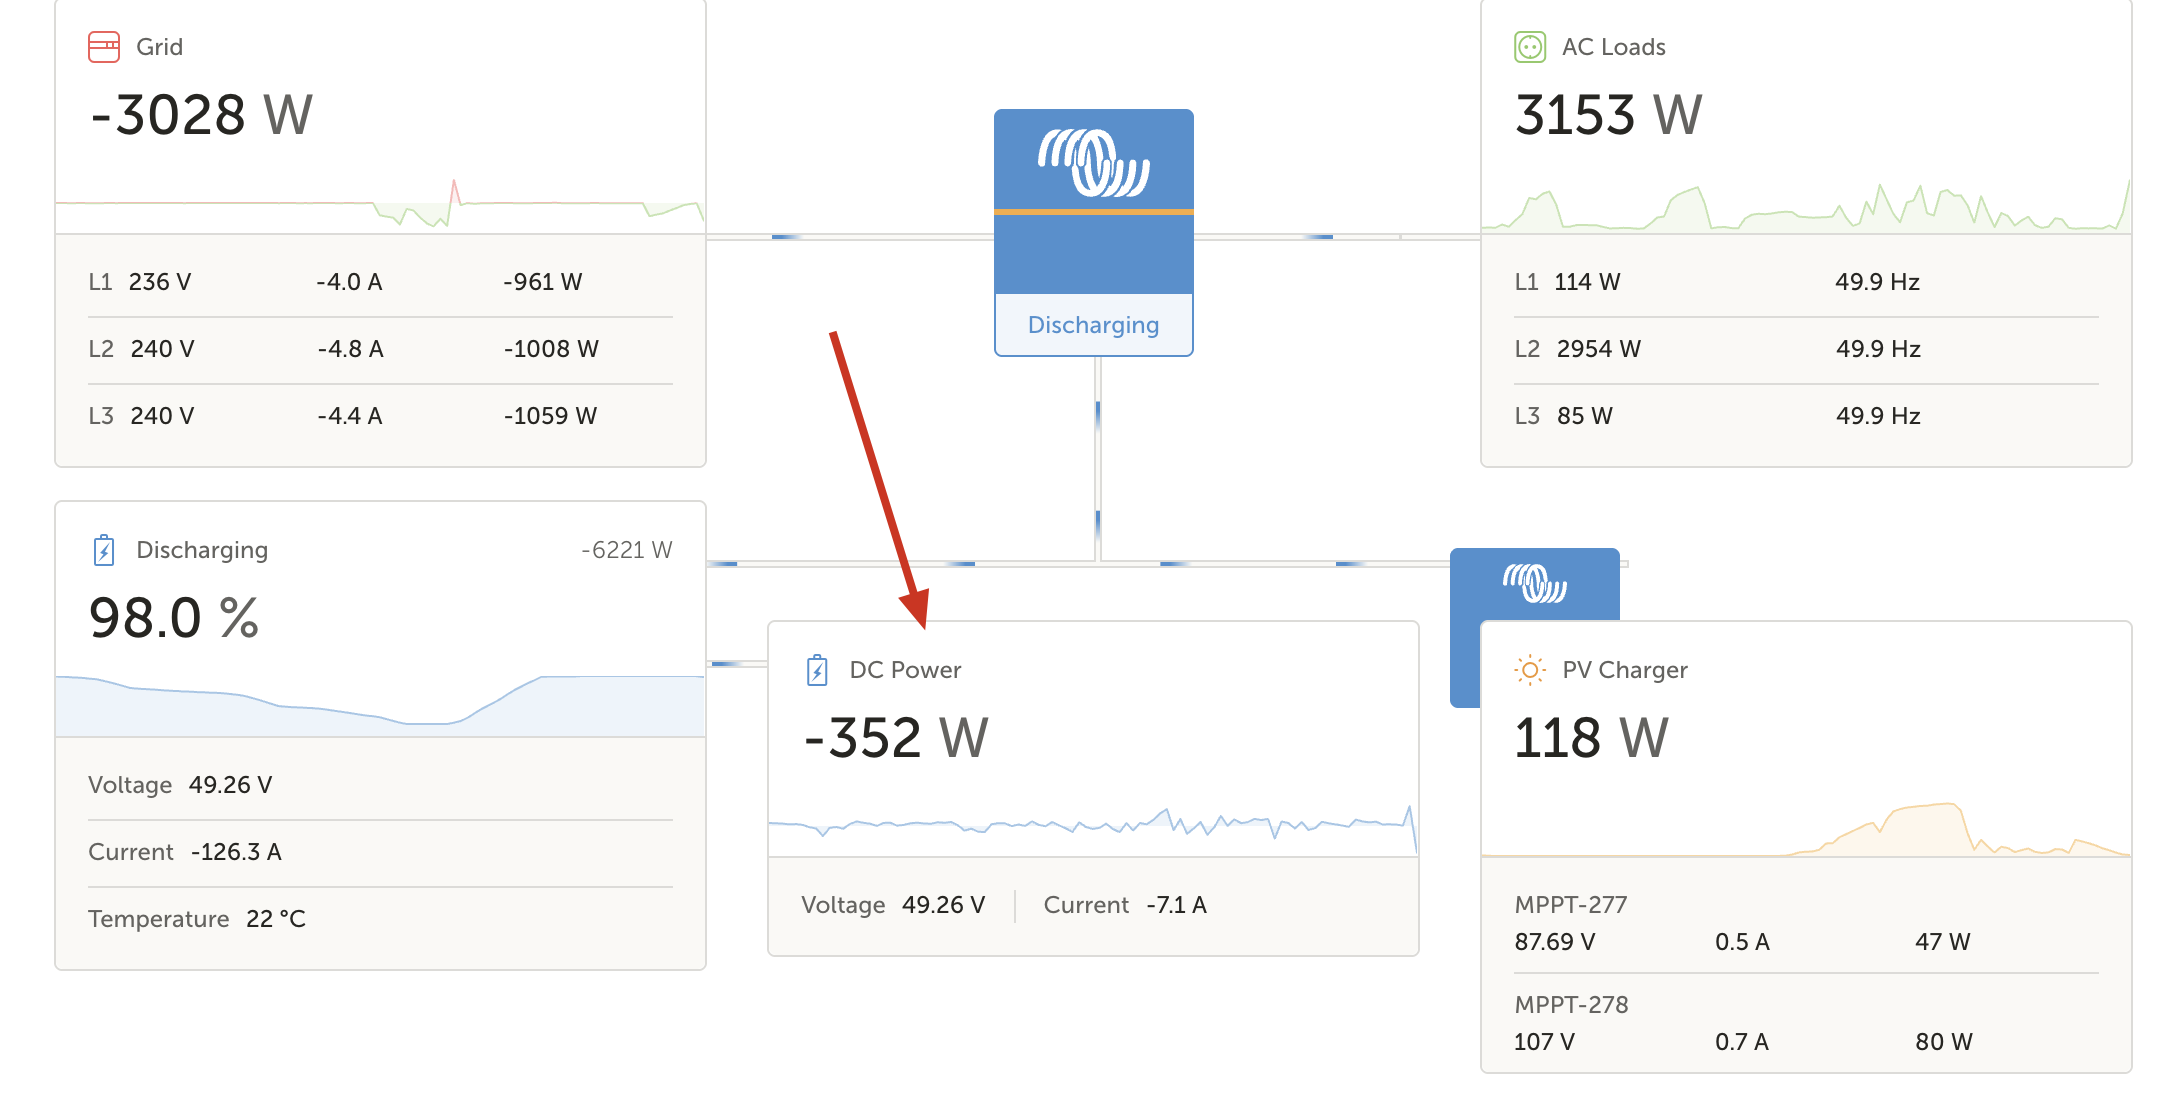2170x1094 pixels.
Task: Click the AC Loads 3153 W reading
Action: click(1607, 115)
